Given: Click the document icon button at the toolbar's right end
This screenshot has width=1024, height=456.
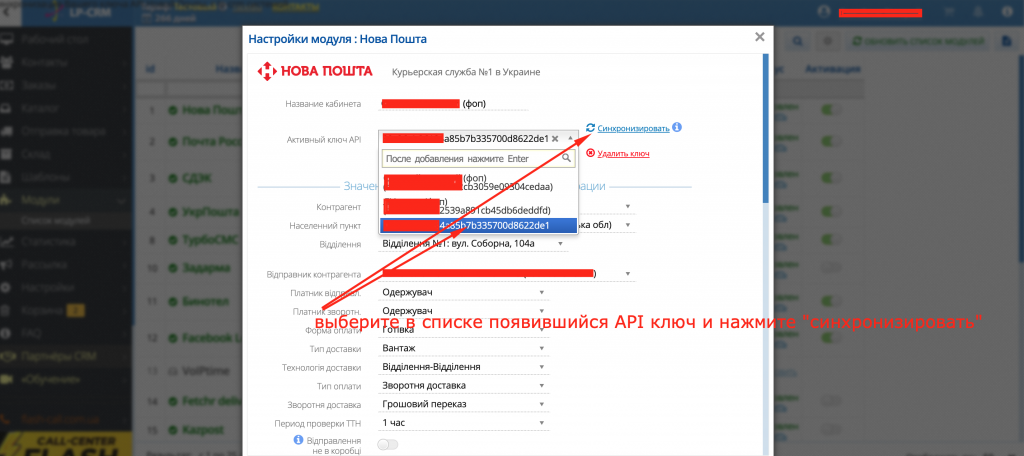Looking at the screenshot, I should (x=1007, y=41).
